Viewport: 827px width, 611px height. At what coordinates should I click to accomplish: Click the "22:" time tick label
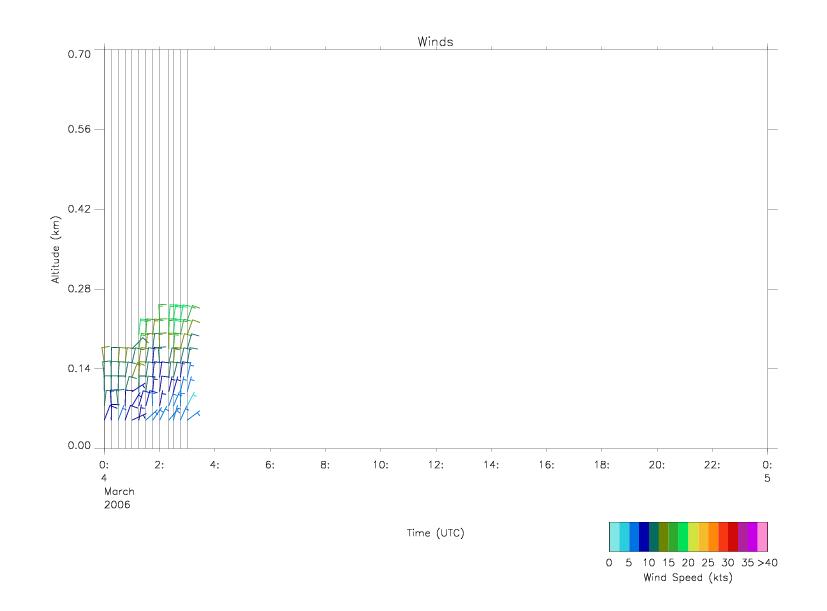(712, 465)
